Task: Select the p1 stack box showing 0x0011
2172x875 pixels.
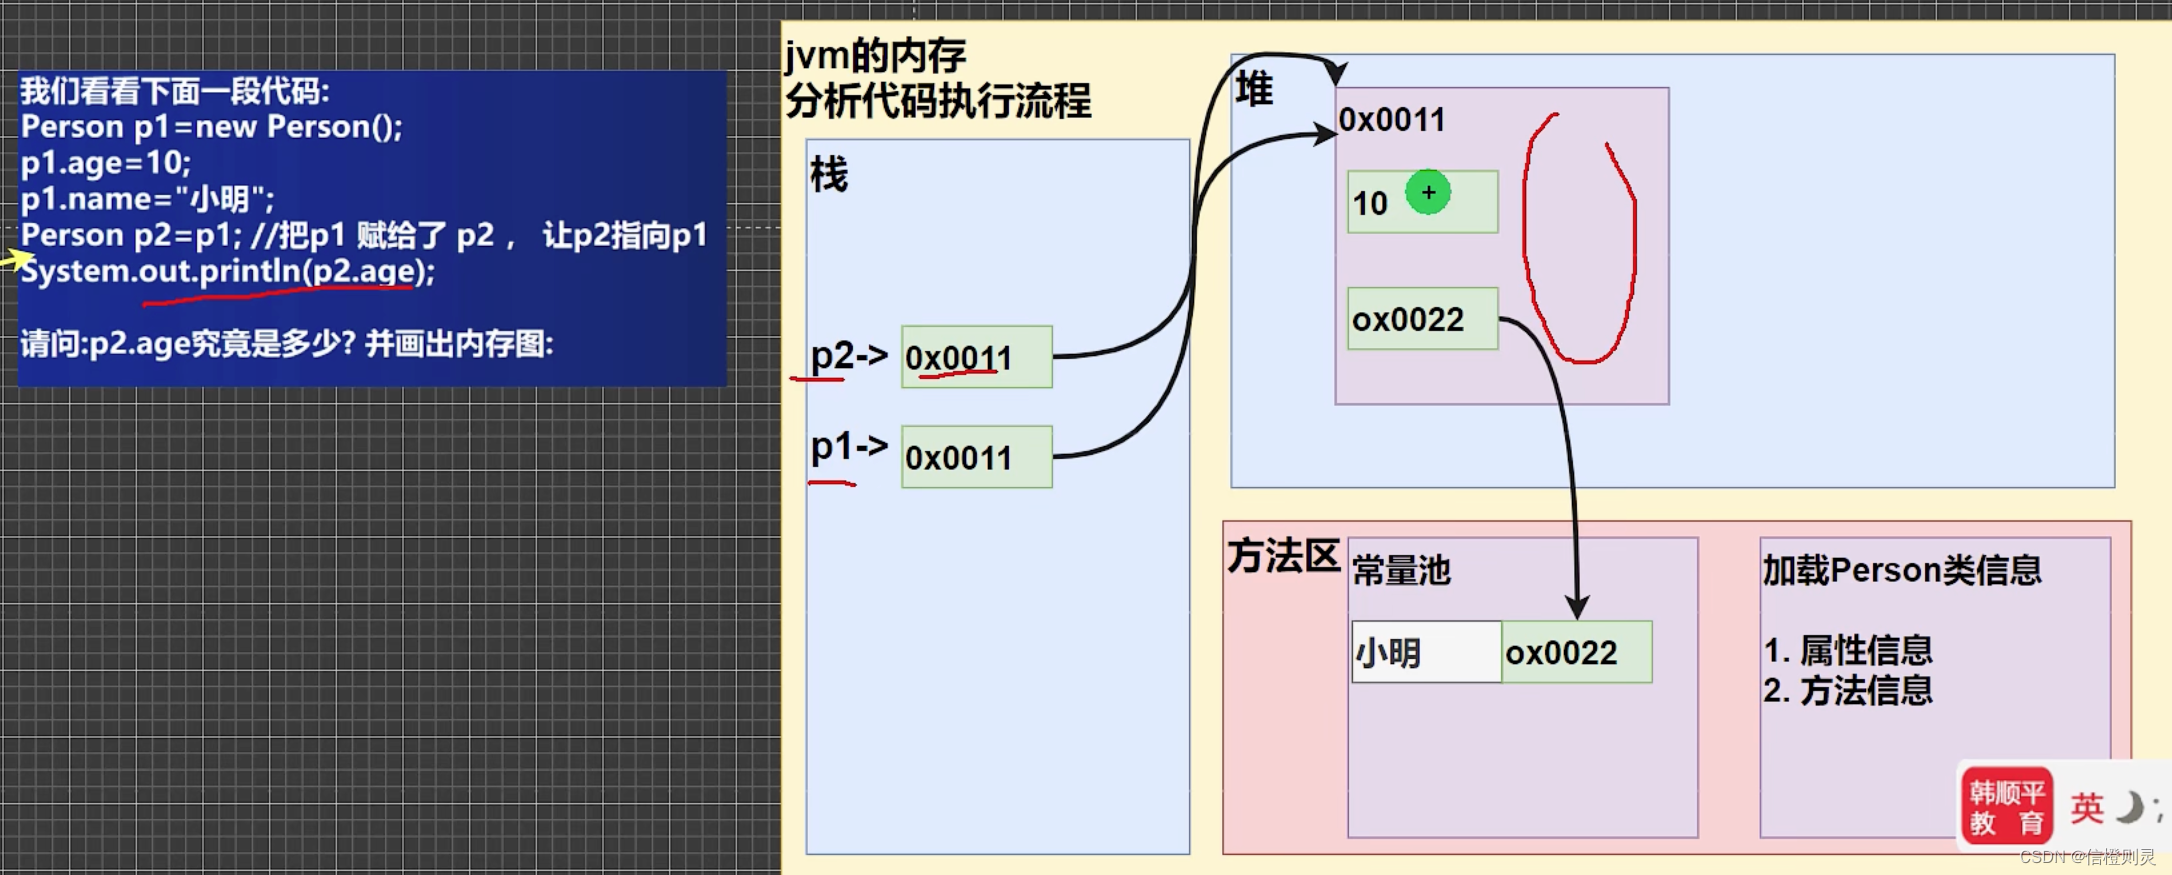Action: click(x=977, y=457)
